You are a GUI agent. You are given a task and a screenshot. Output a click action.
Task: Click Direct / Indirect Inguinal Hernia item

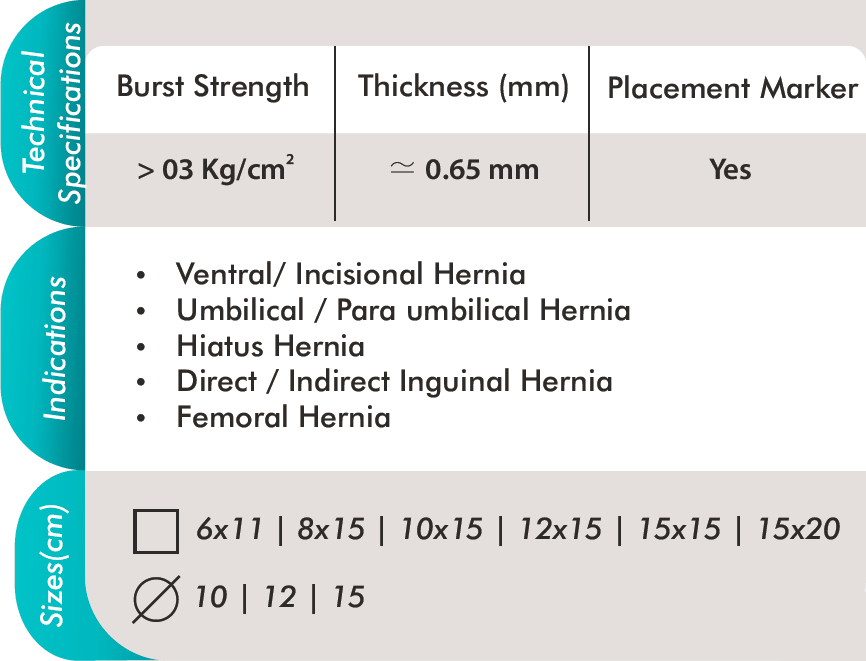coord(394,382)
